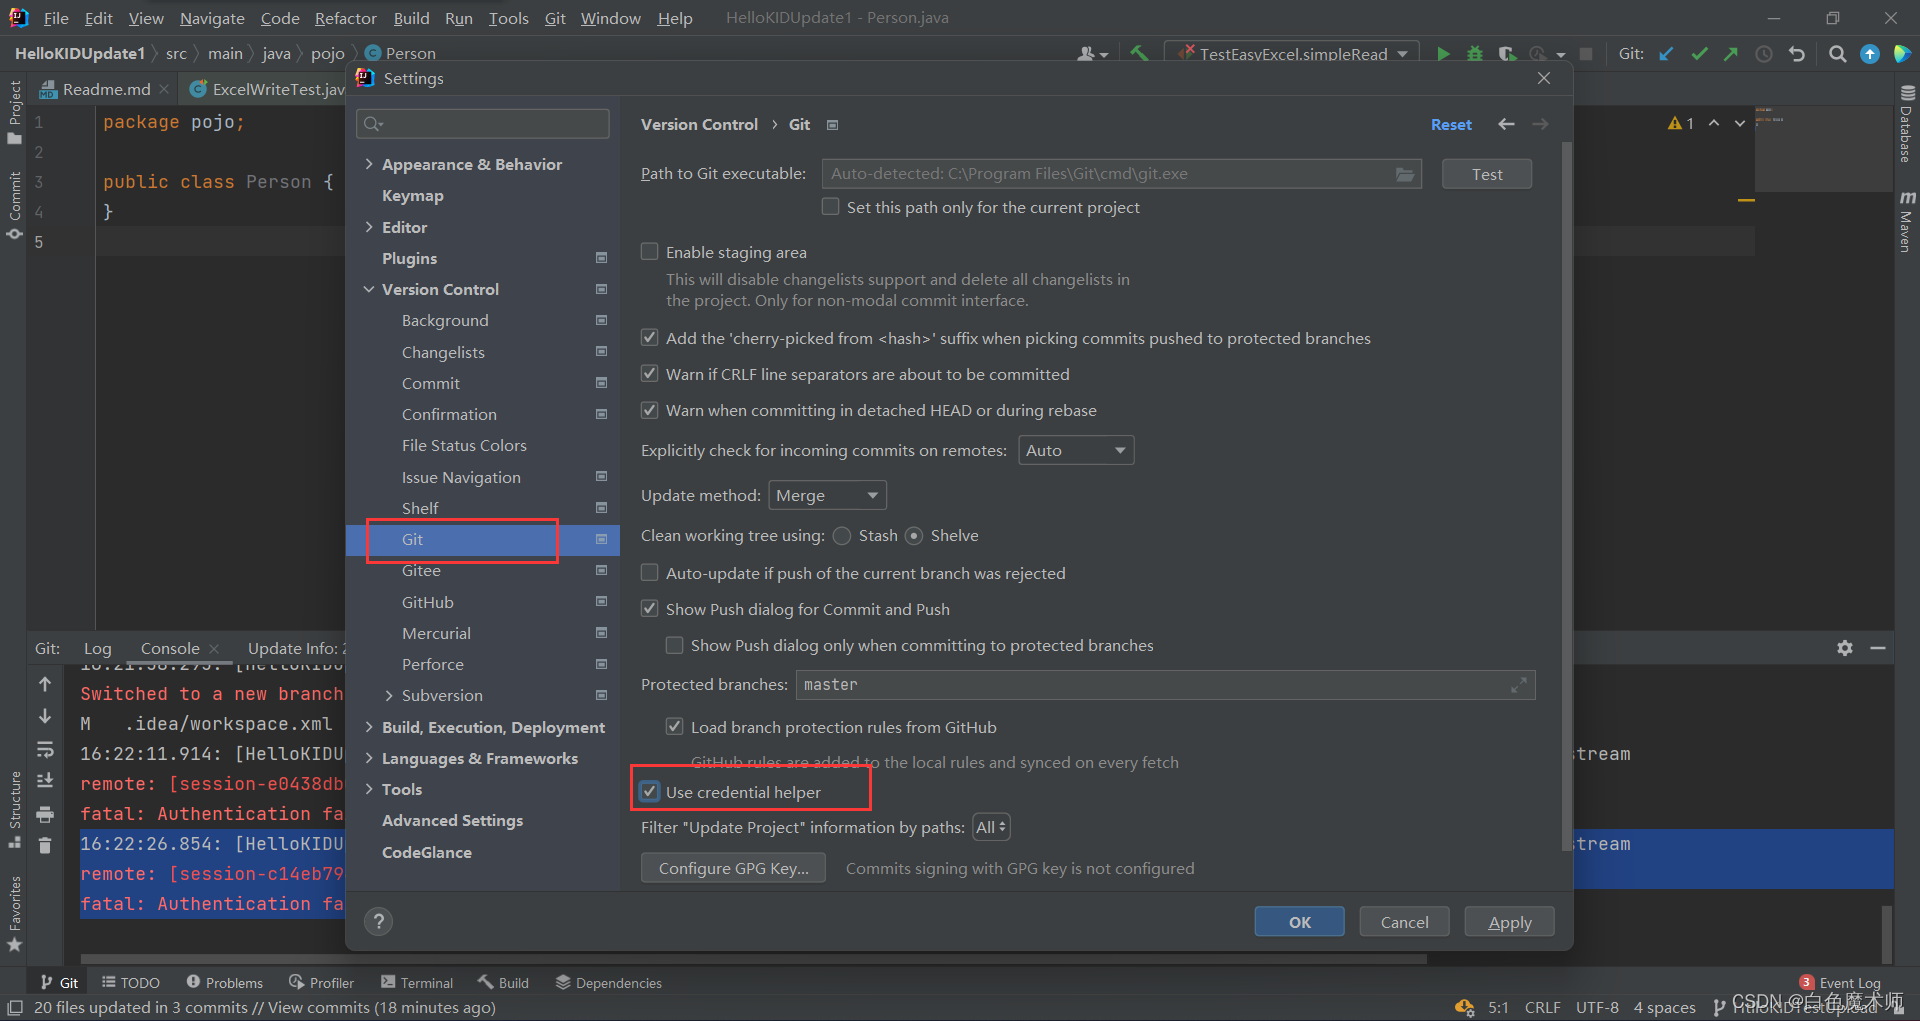Click the Git commit checkmark icon

[x=1699, y=54]
